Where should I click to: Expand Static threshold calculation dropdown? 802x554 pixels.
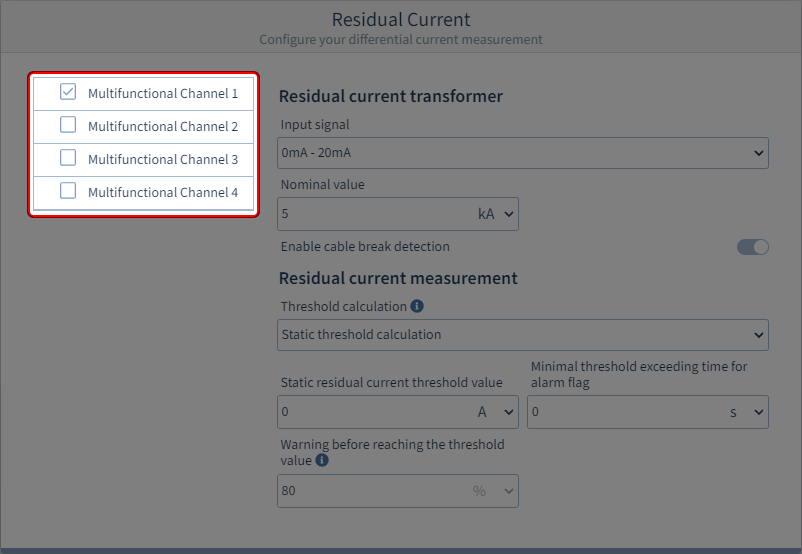pyautogui.click(x=522, y=334)
